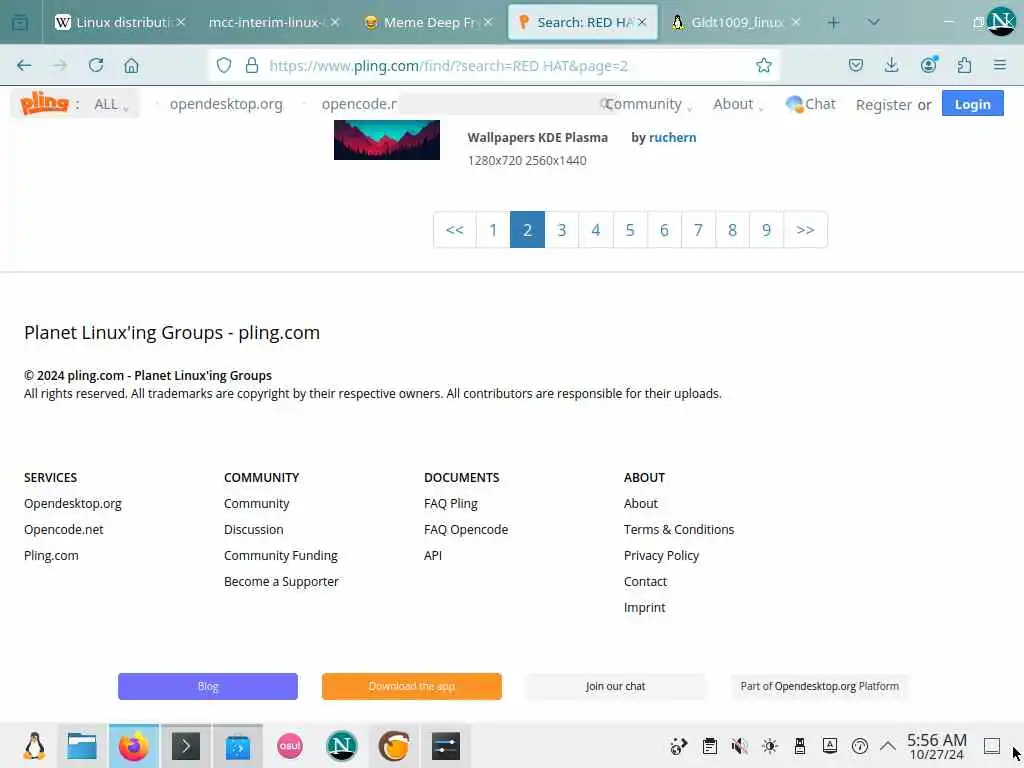Open the brightness tray icon

coord(769,746)
